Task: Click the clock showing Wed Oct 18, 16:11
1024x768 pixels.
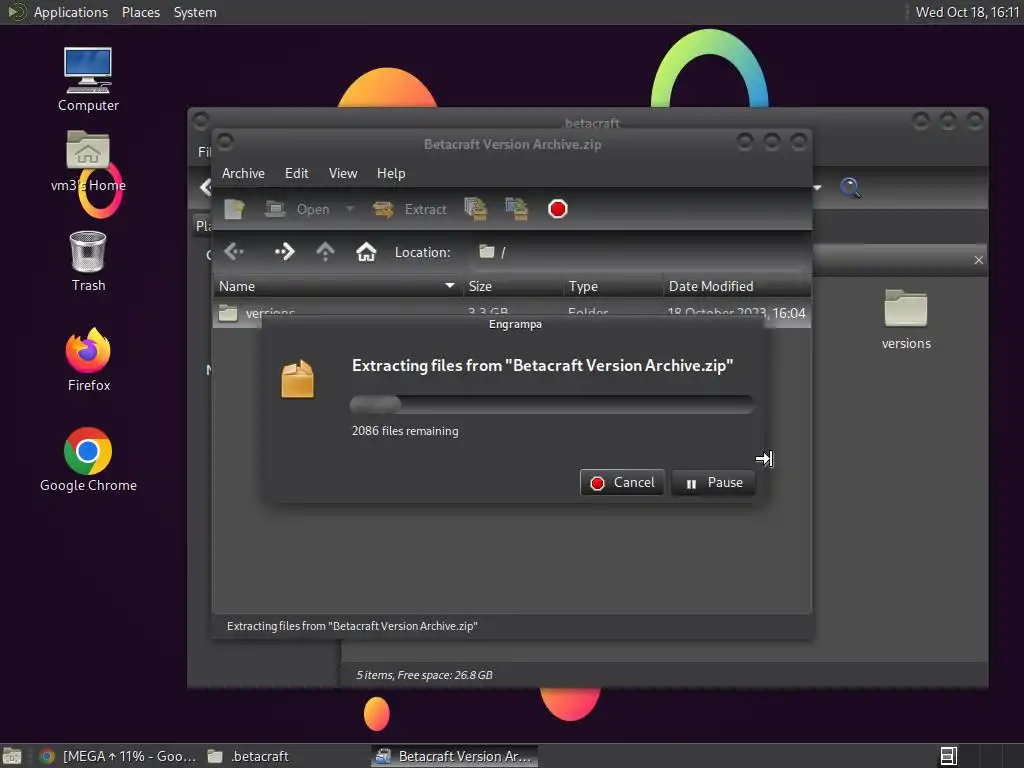Action: pyautogui.click(x=967, y=12)
